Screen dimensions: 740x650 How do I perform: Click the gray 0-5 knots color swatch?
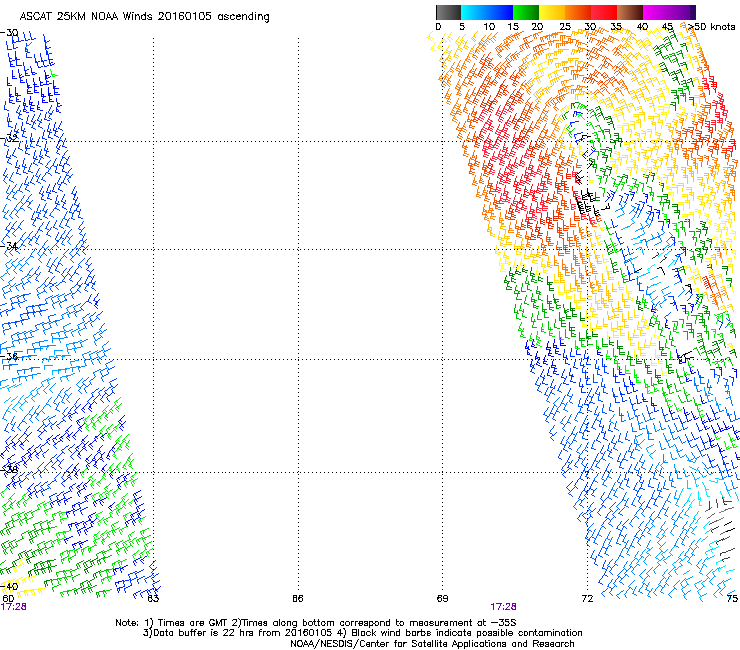(x=448, y=12)
